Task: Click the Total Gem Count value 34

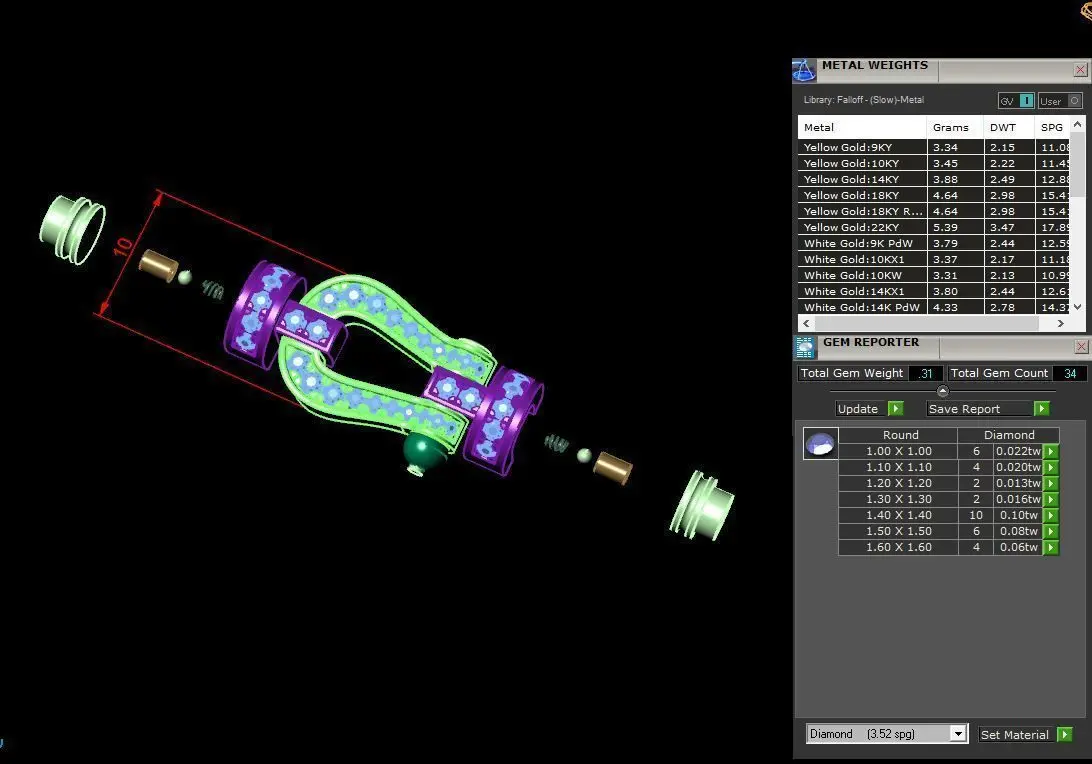Action: tap(1070, 373)
